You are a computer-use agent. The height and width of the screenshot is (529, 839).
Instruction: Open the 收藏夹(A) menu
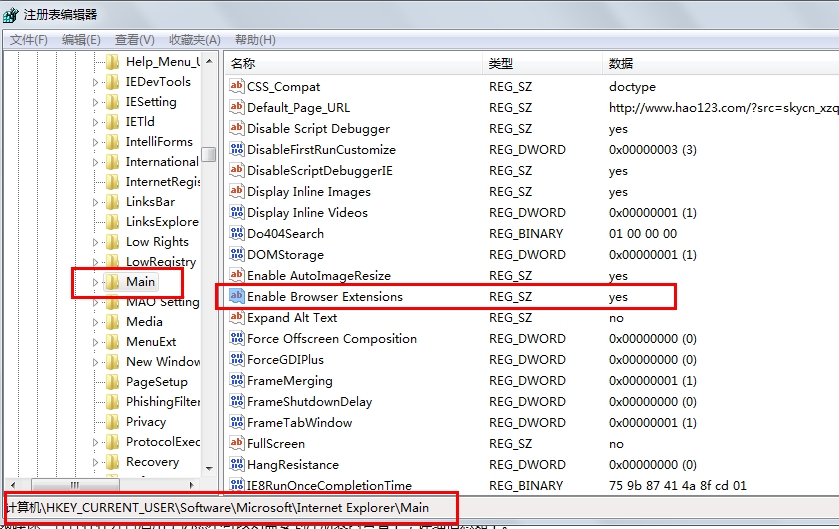(194, 40)
